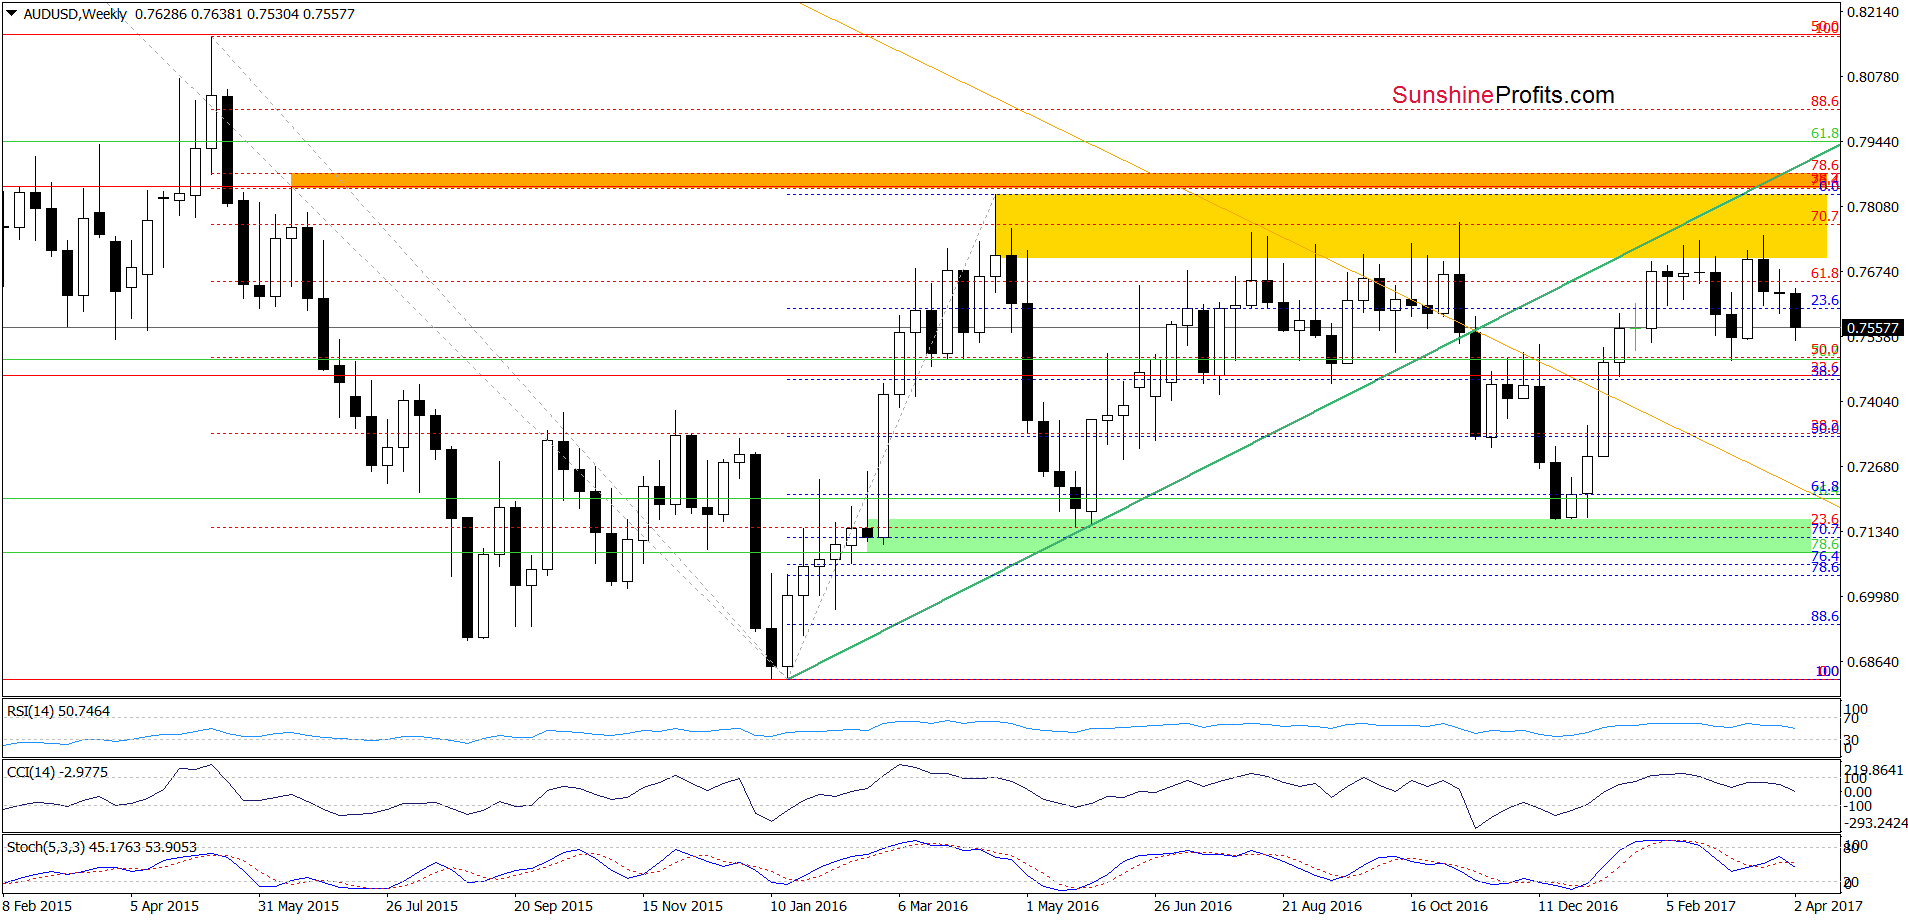Viewport: 1908px width, 920px height.
Task: Click the 5 Feb 2017 date label
Action: point(1701,906)
